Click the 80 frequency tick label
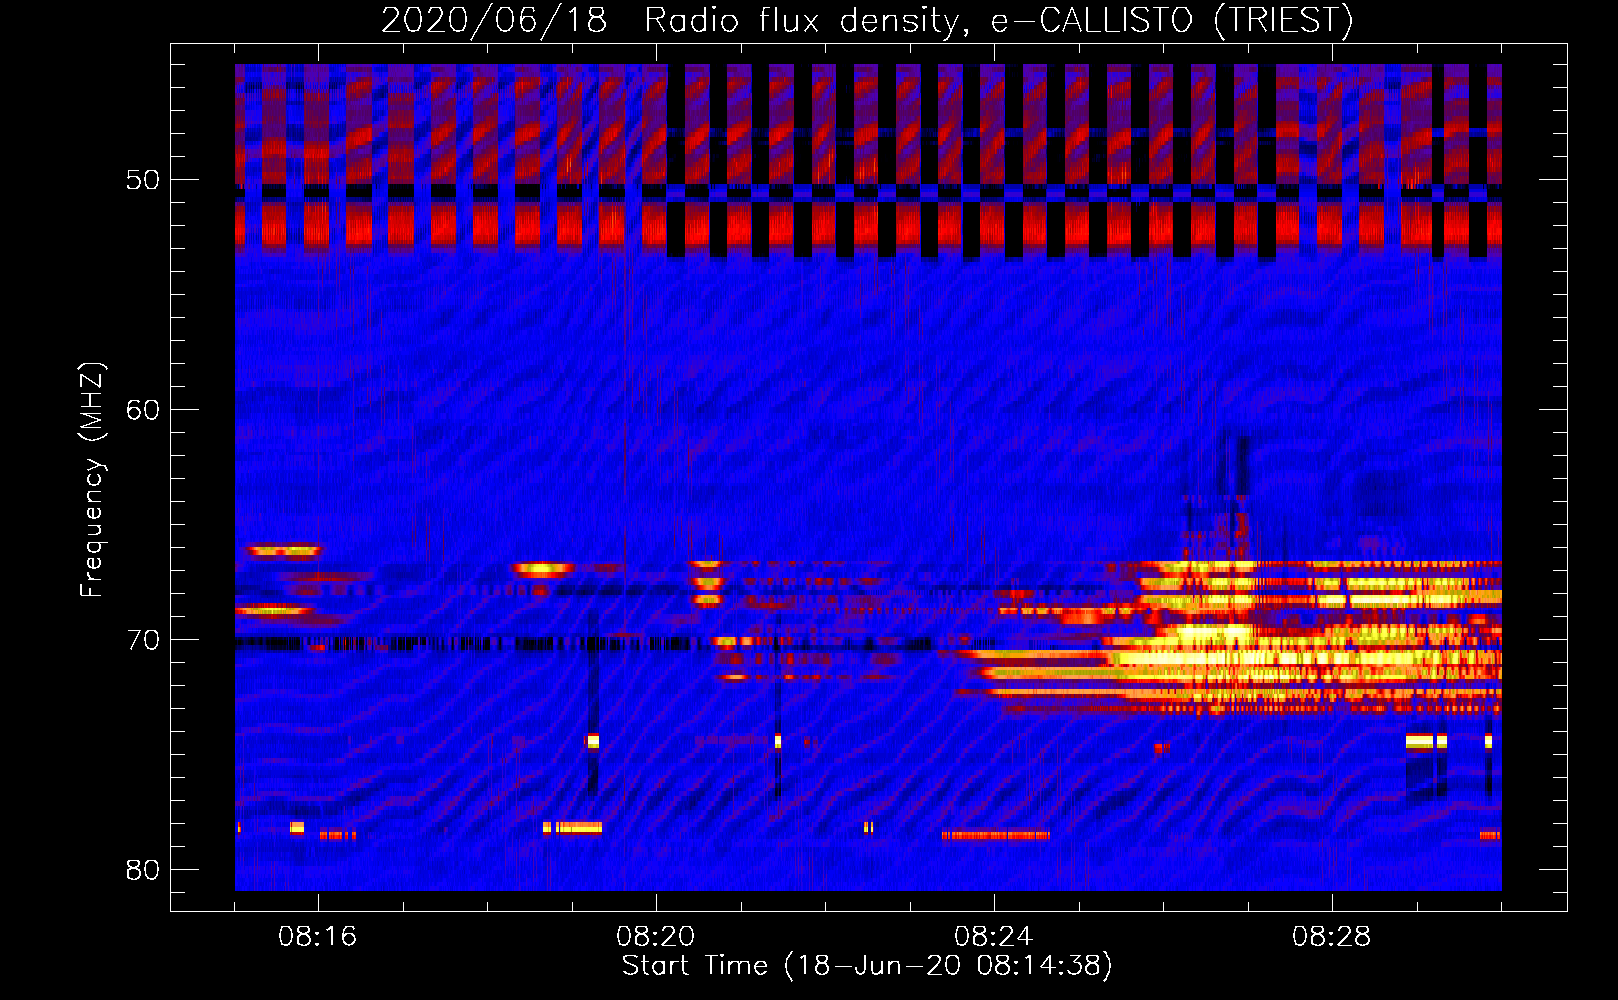 (143, 870)
